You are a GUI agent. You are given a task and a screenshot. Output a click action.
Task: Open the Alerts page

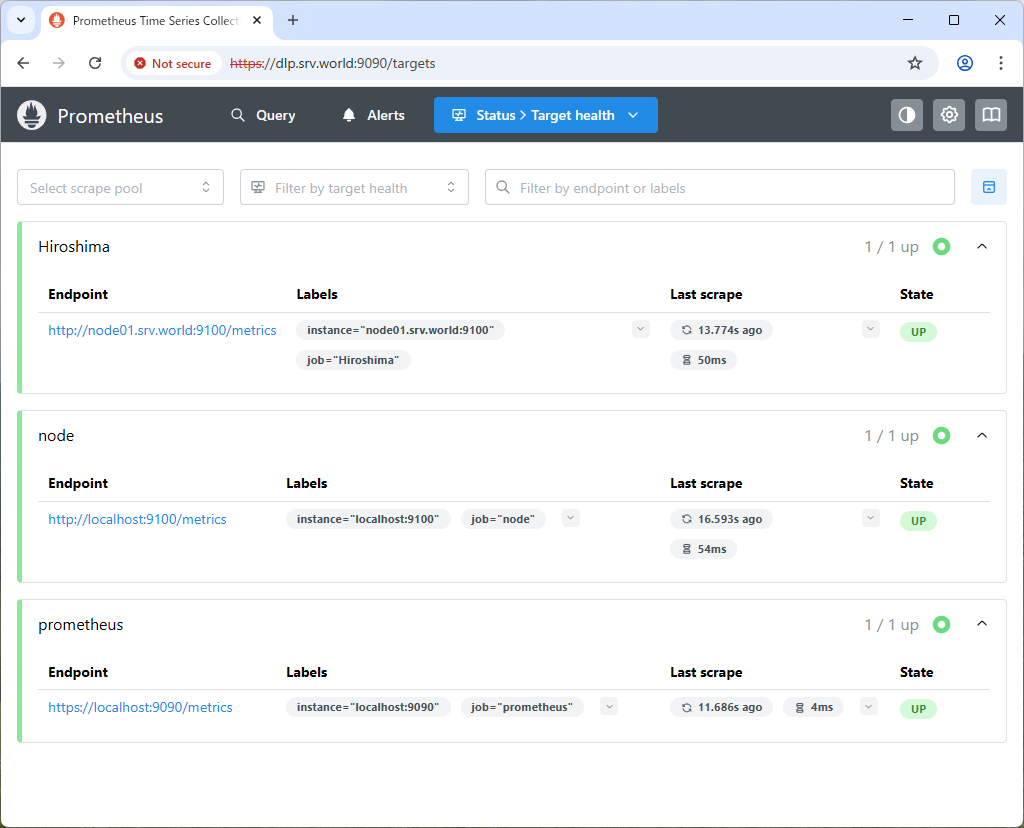(x=374, y=116)
